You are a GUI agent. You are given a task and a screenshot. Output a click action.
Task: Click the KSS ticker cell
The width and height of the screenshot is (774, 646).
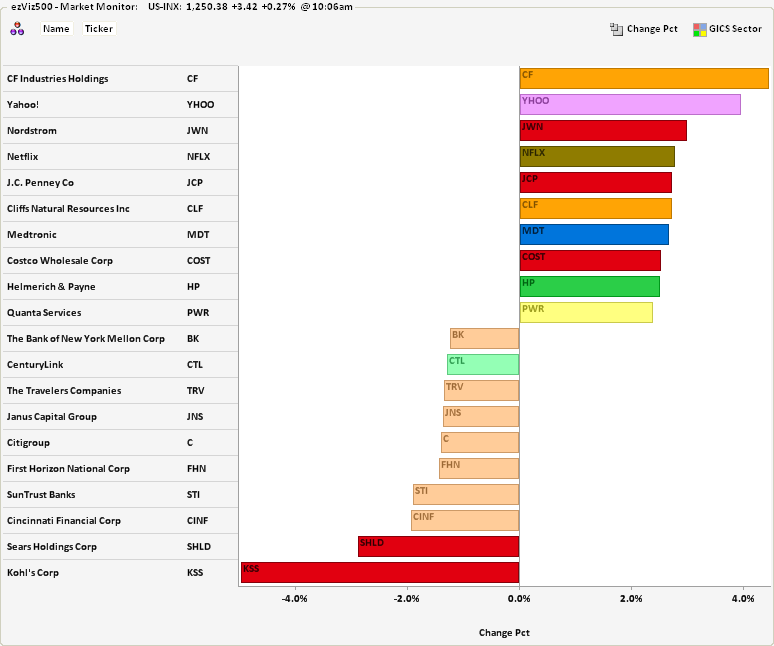(x=194, y=572)
